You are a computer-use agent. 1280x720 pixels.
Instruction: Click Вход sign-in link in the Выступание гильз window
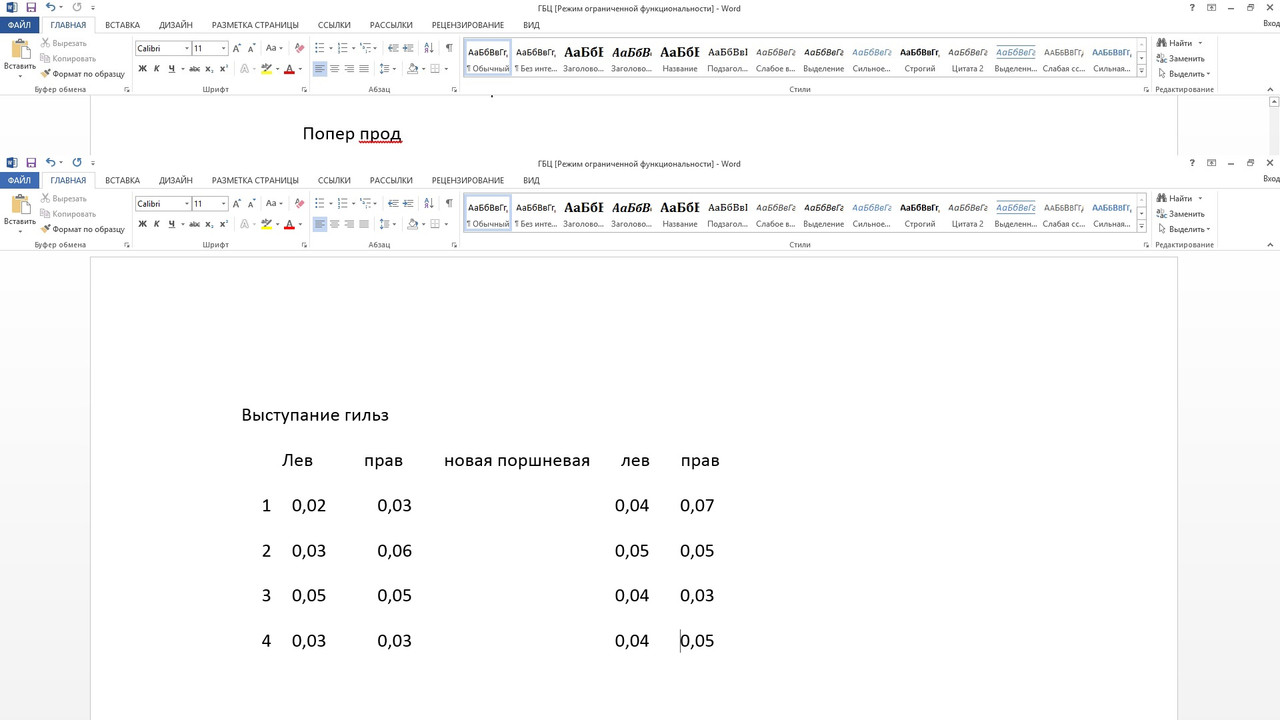(1271, 180)
